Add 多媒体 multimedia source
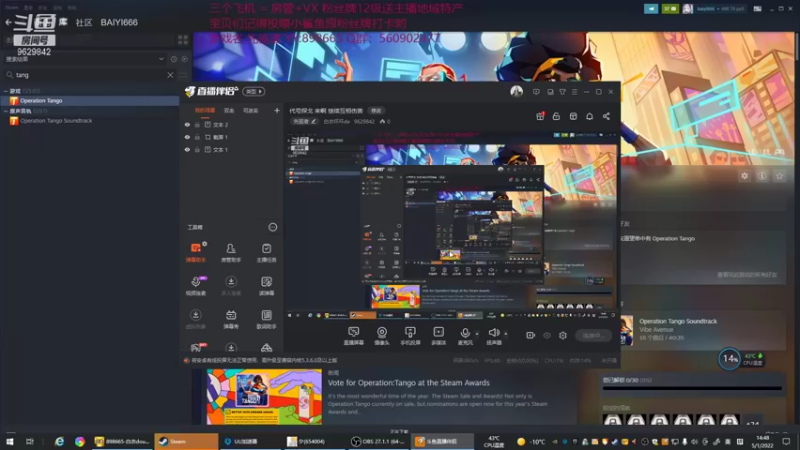 pyautogui.click(x=439, y=336)
